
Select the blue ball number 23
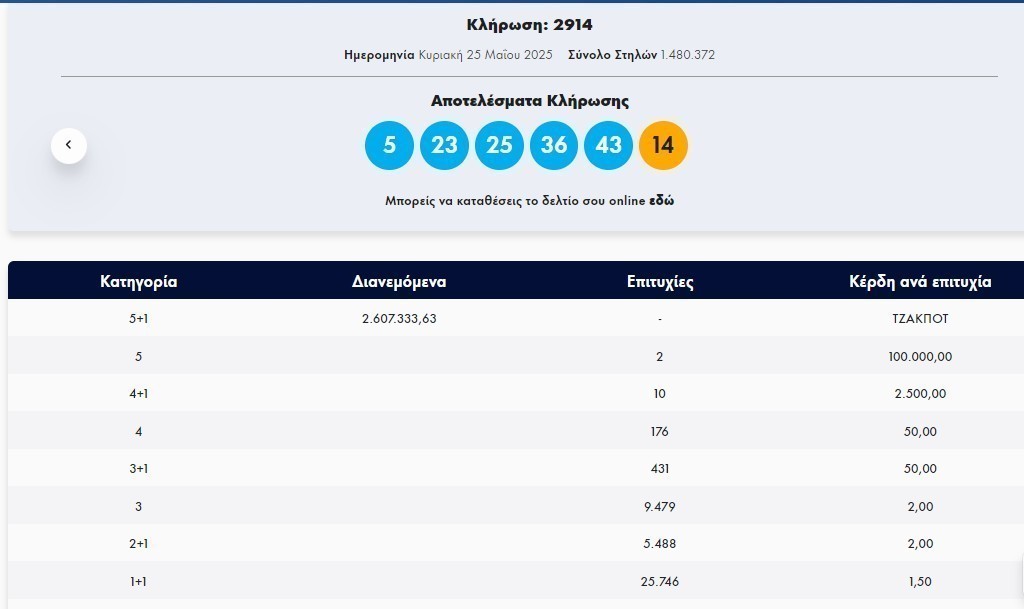[x=444, y=145]
